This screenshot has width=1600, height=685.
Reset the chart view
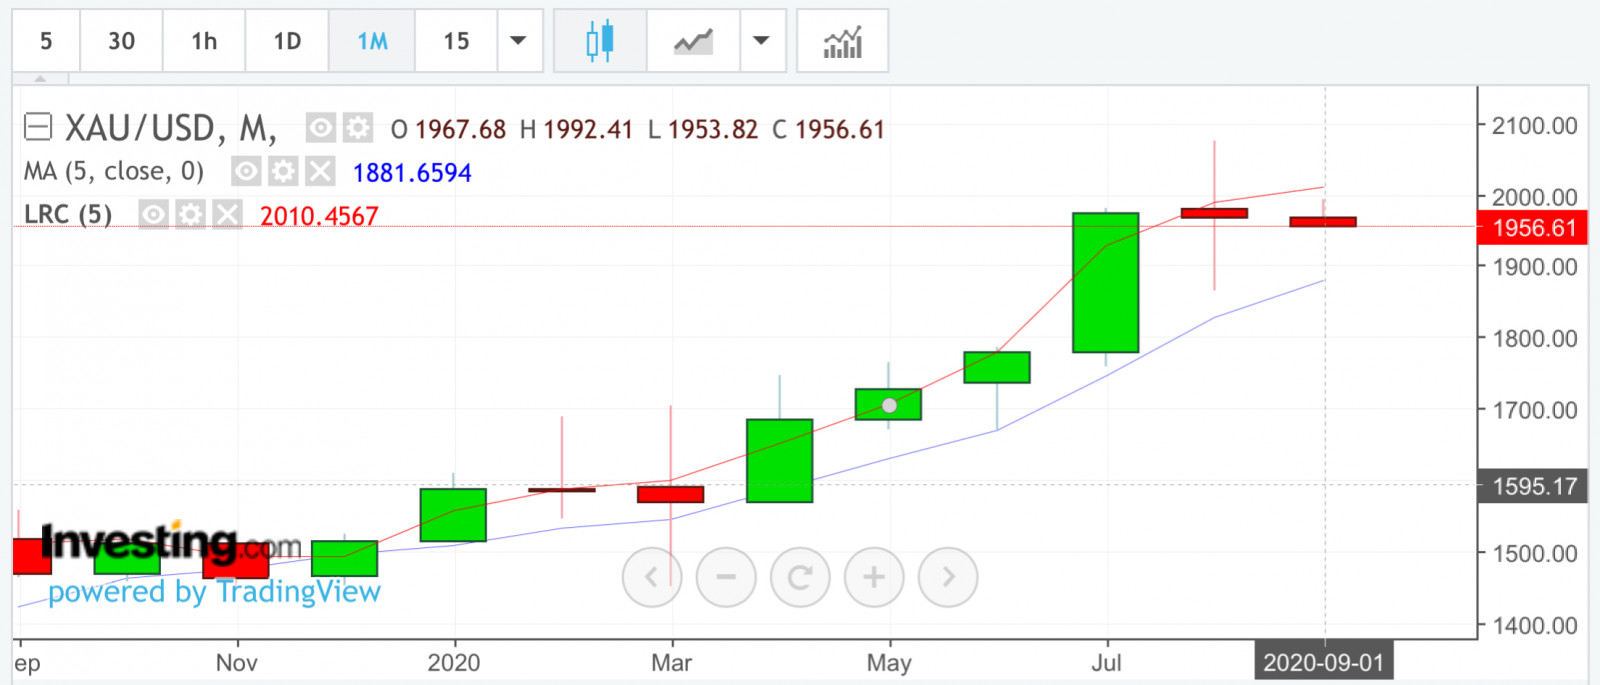click(800, 577)
